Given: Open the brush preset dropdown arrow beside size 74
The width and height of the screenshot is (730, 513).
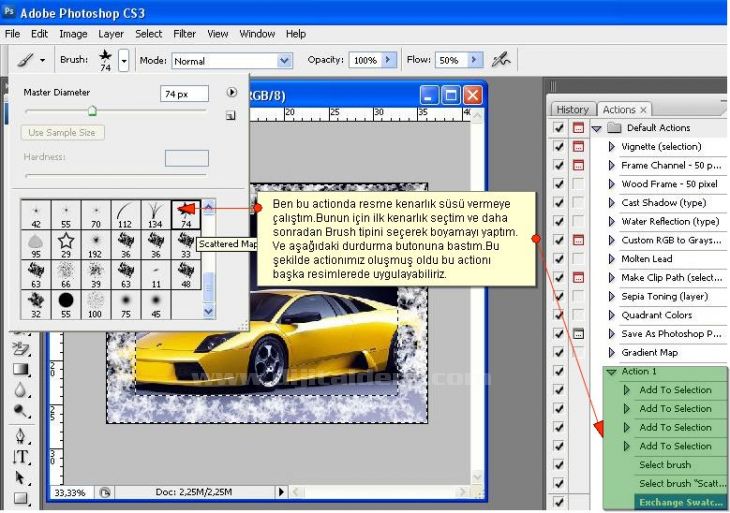Looking at the screenshot, I should (x=123, y=61).
